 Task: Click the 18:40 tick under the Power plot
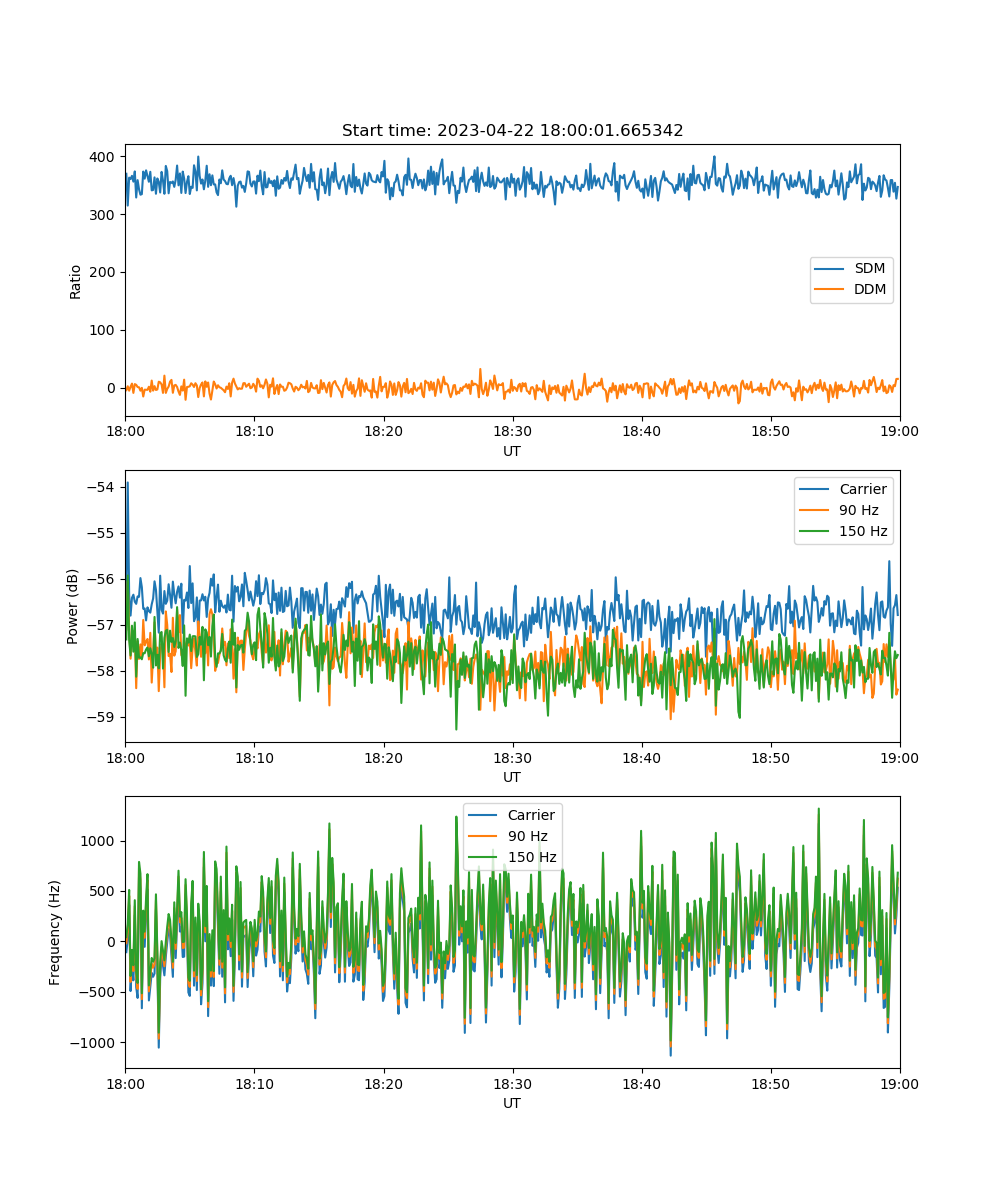pyautogui.click(x=642, y=757)
